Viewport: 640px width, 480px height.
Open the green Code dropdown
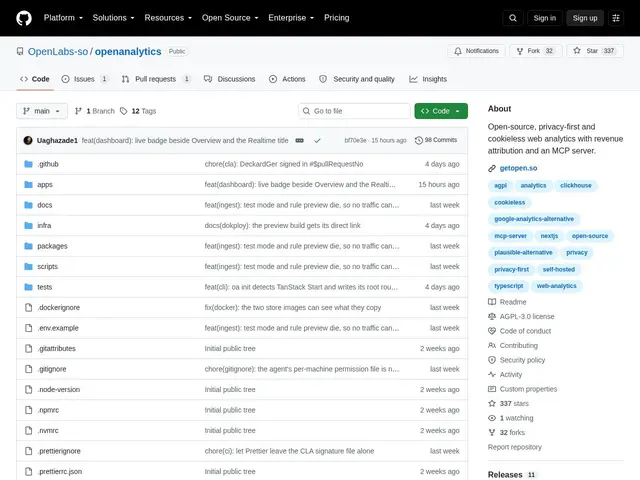pyautogui.click(x=441, y=111)
